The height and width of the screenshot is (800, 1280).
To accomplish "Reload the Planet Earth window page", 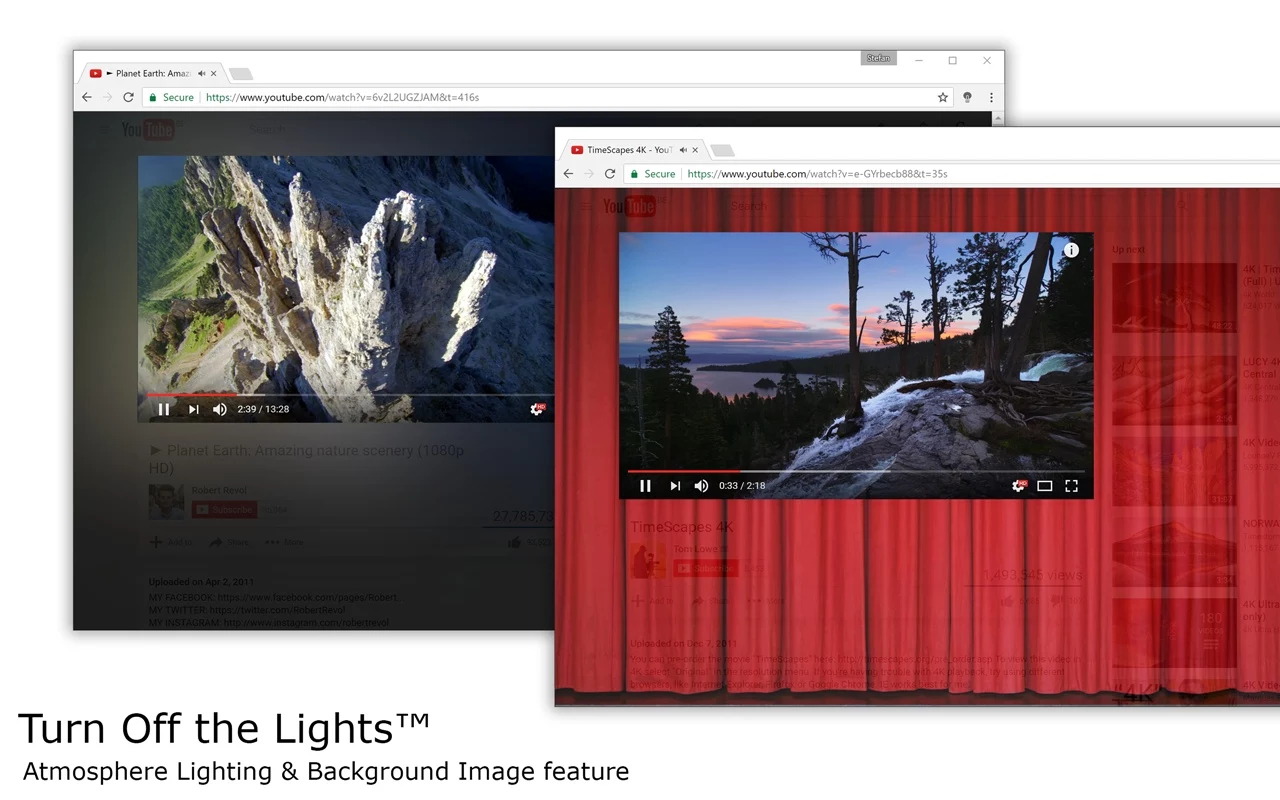I will (128, 97).
